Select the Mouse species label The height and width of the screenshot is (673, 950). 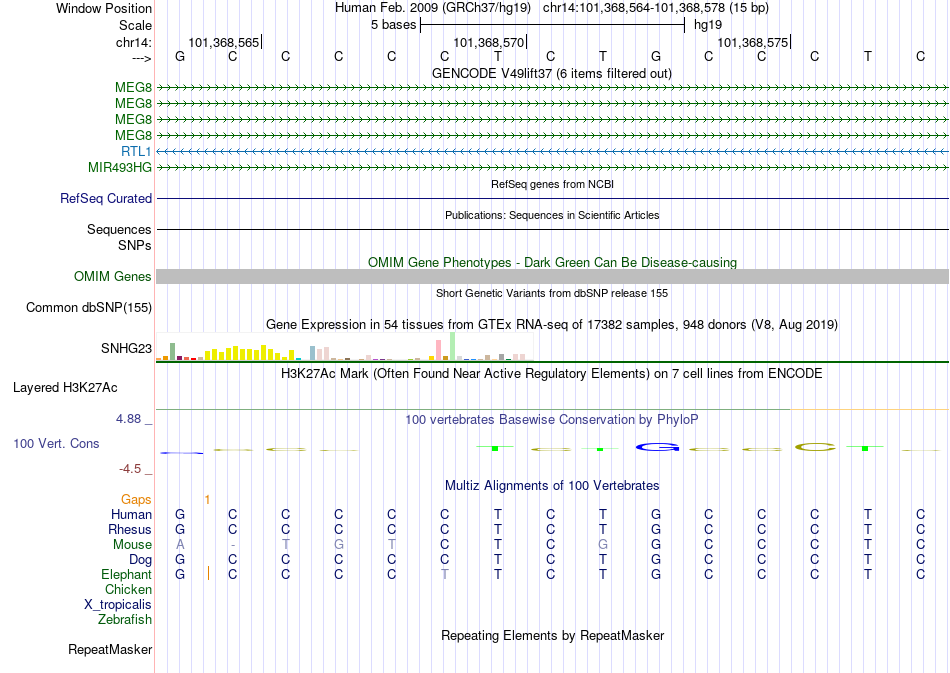coord(133,545)
